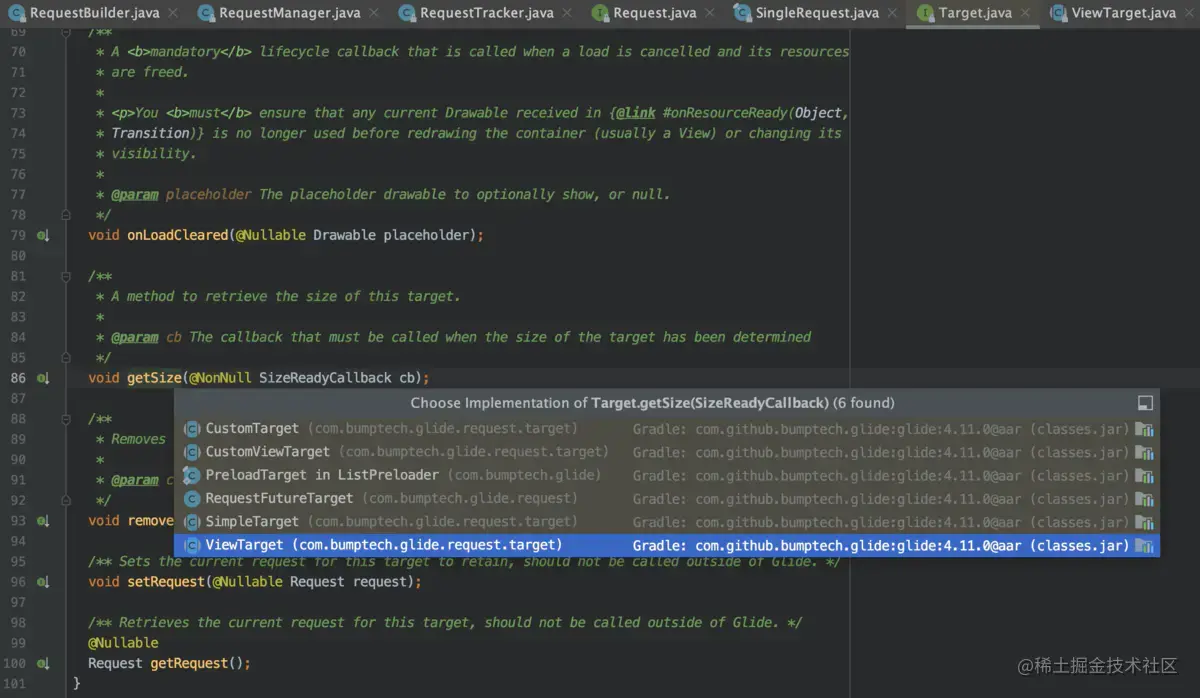Click the class icon beside RequestFutureTarget
This screenshot has height=698, width=1200.
tap(192, 498)
